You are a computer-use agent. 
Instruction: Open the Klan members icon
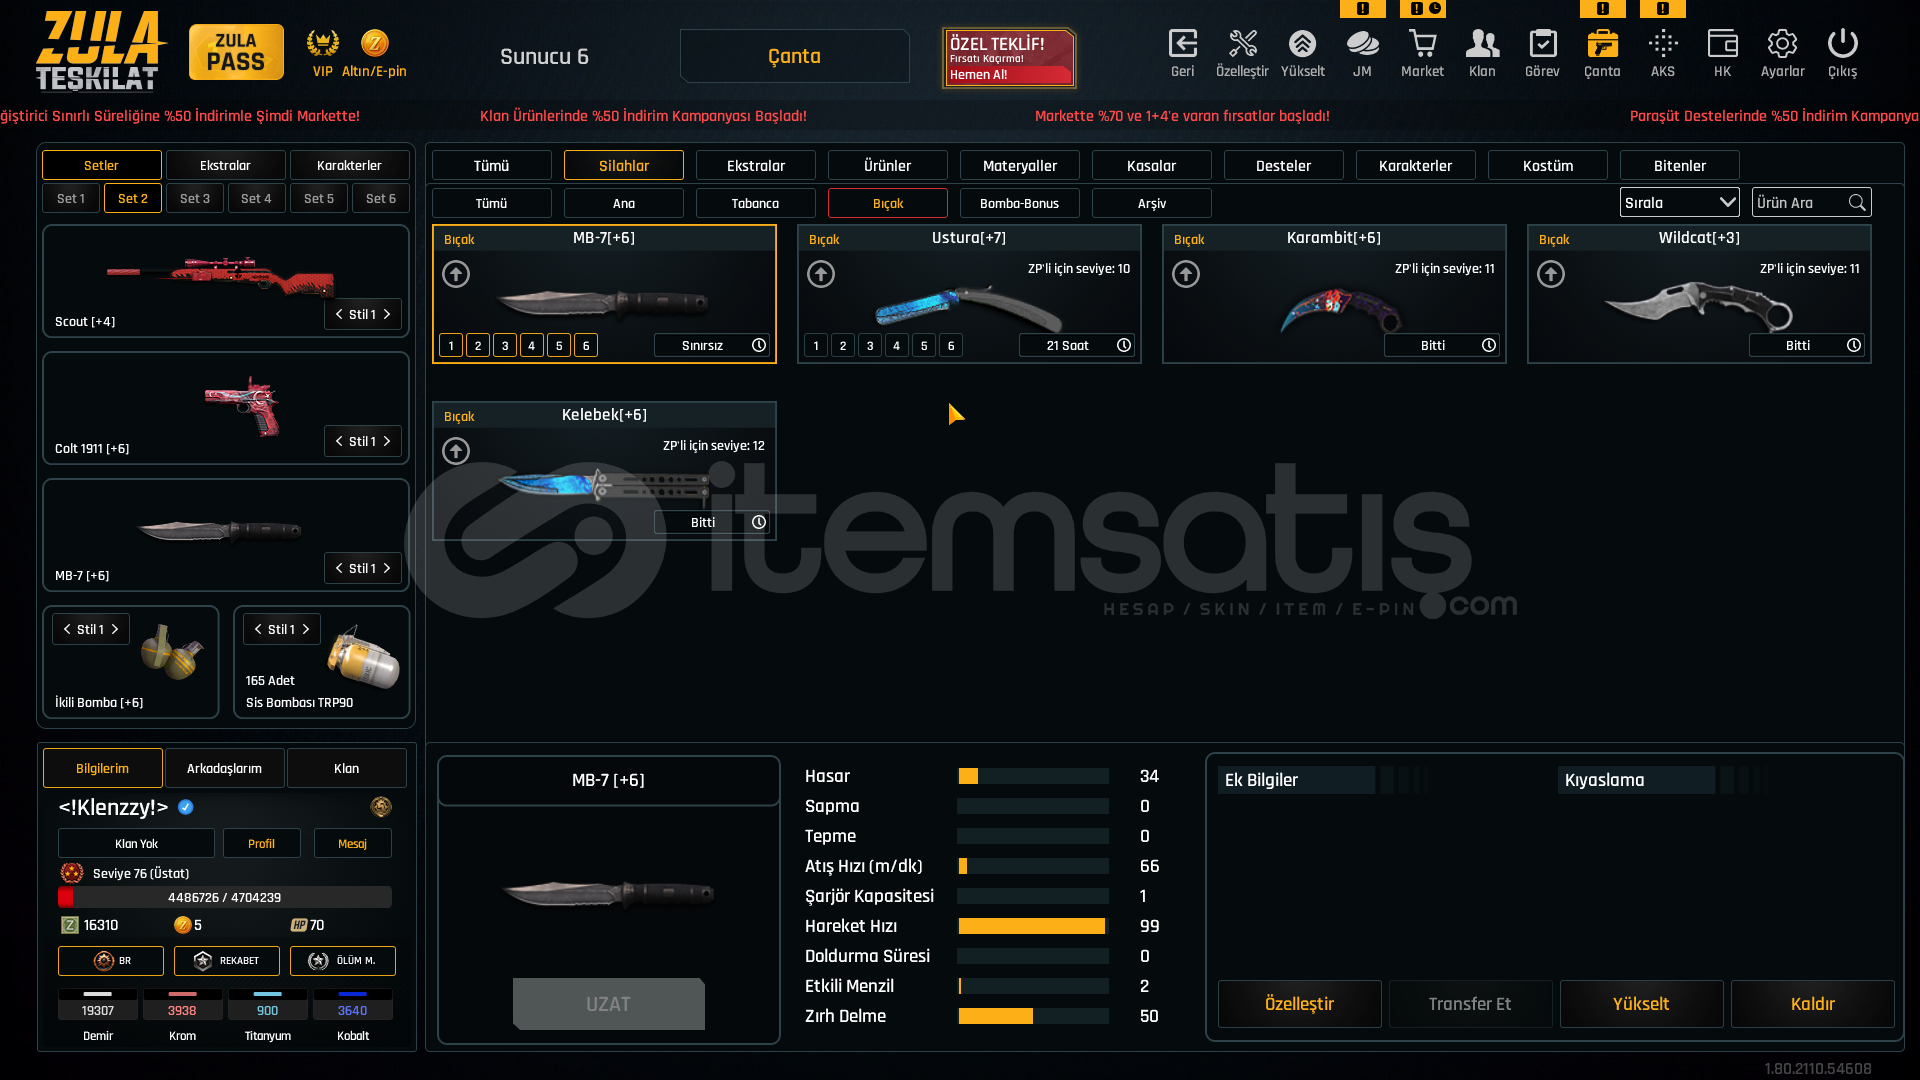(x=1482, y=45)
